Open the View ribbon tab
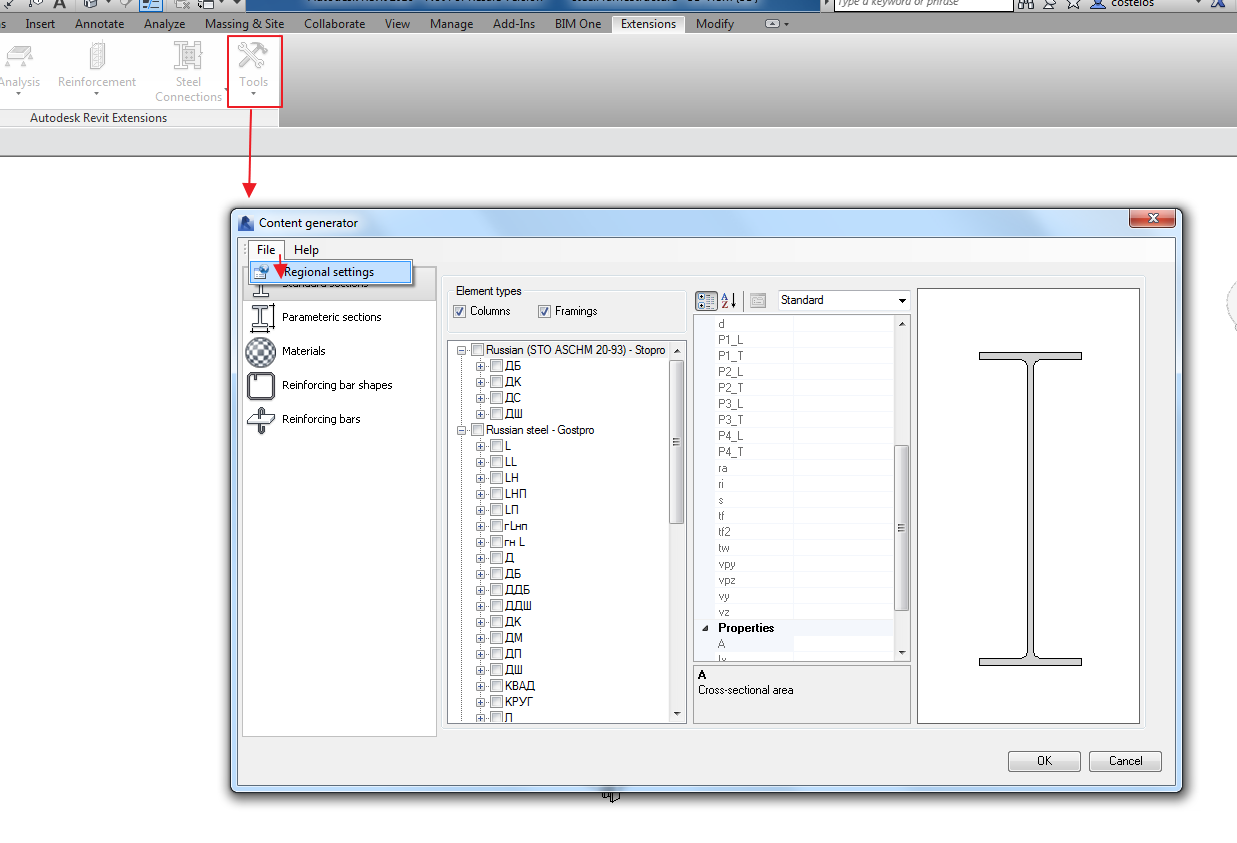The height and width of the screenshot is (843, 1237). click(397, 24)
